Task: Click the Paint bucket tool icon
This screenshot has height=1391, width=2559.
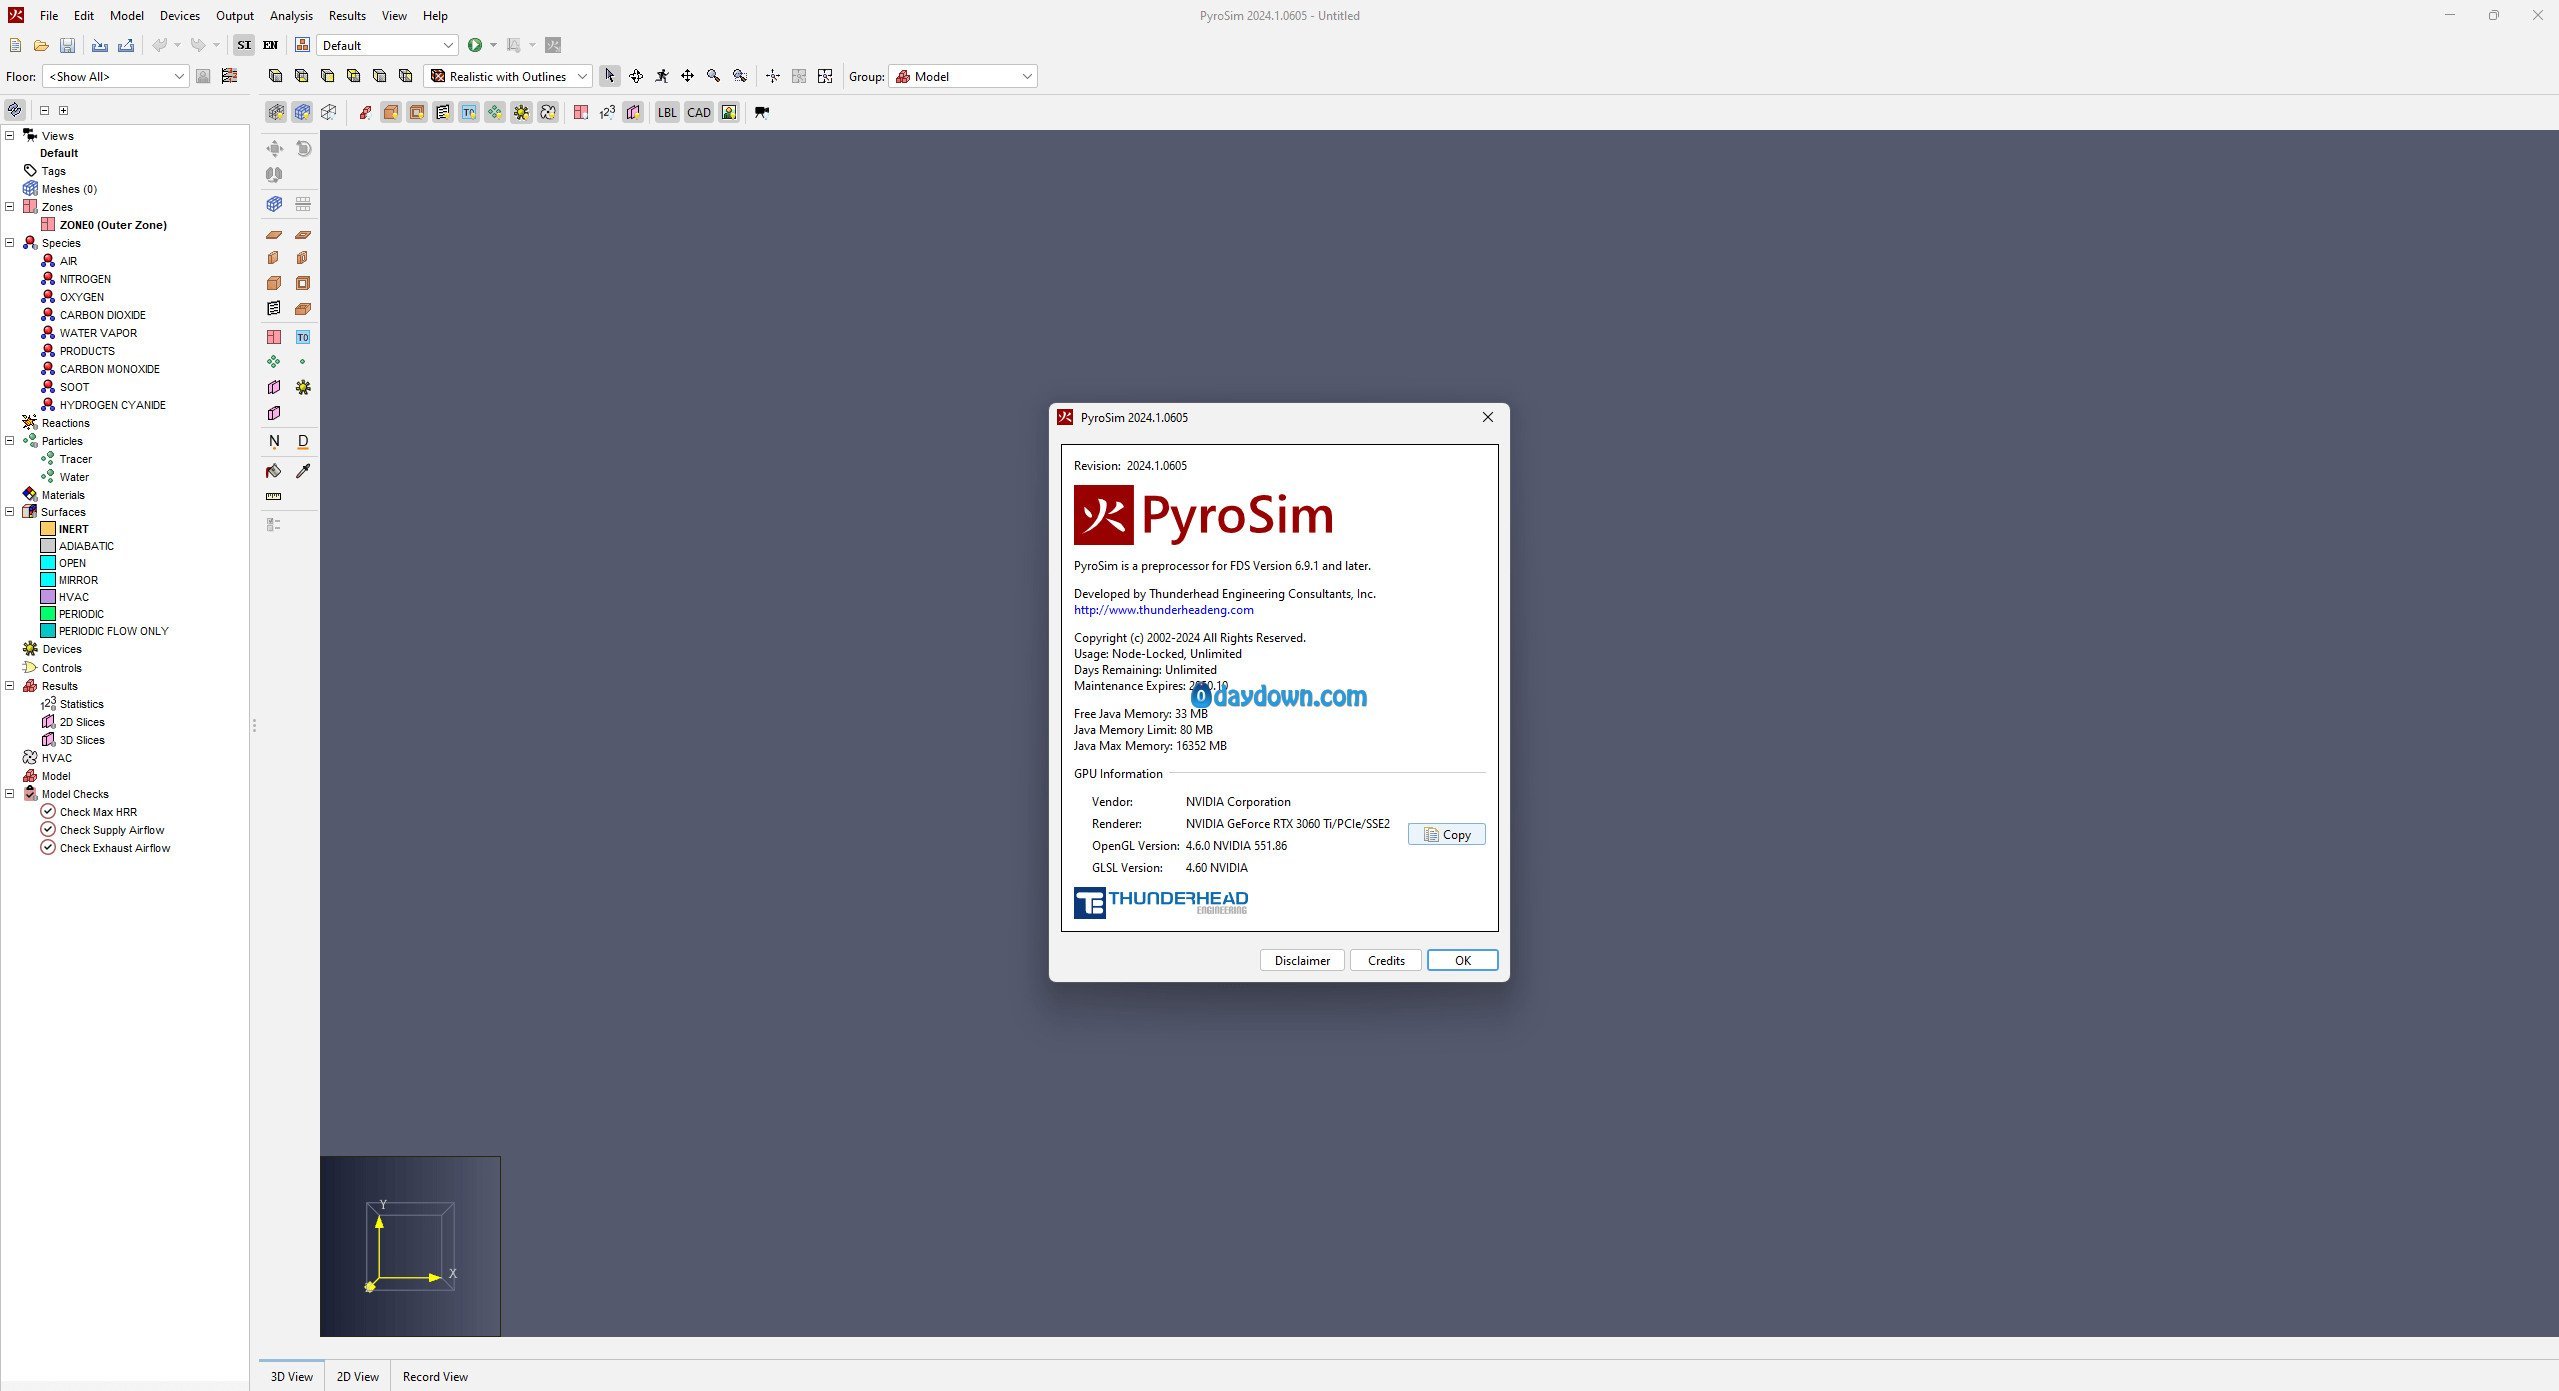Action: click(x=274, y=471)
